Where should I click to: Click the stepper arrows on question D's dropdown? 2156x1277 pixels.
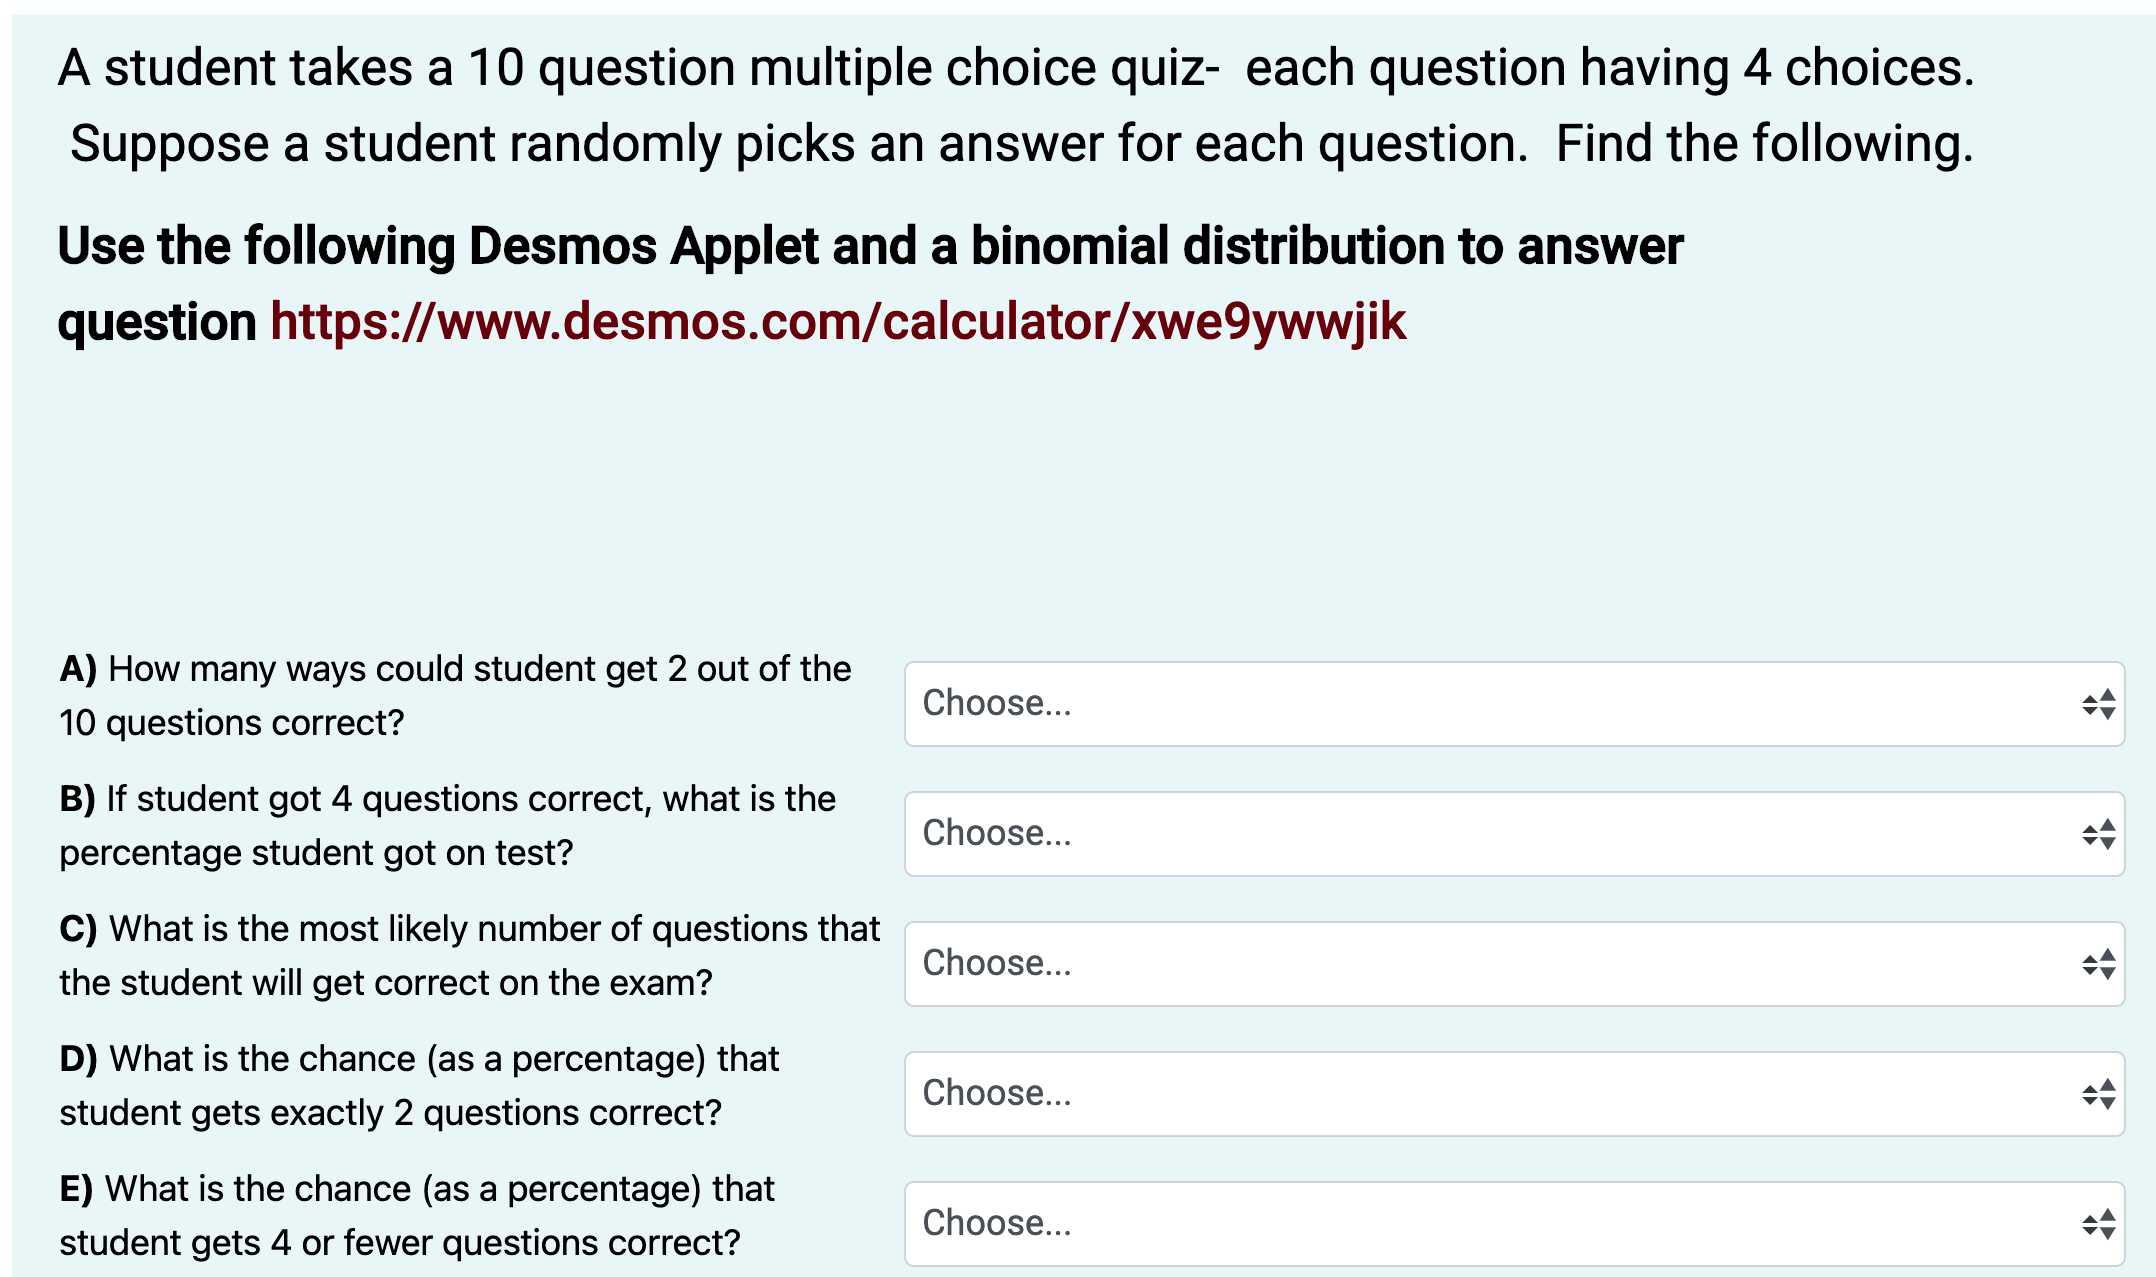pos(2098,1094)
